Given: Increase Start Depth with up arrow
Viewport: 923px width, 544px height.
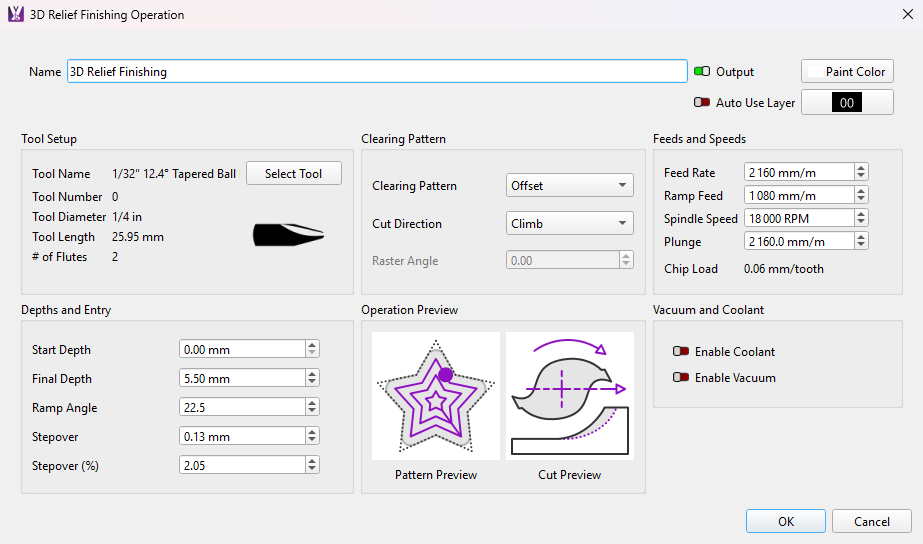Looking at the screenshot, I should coord(312,345).
